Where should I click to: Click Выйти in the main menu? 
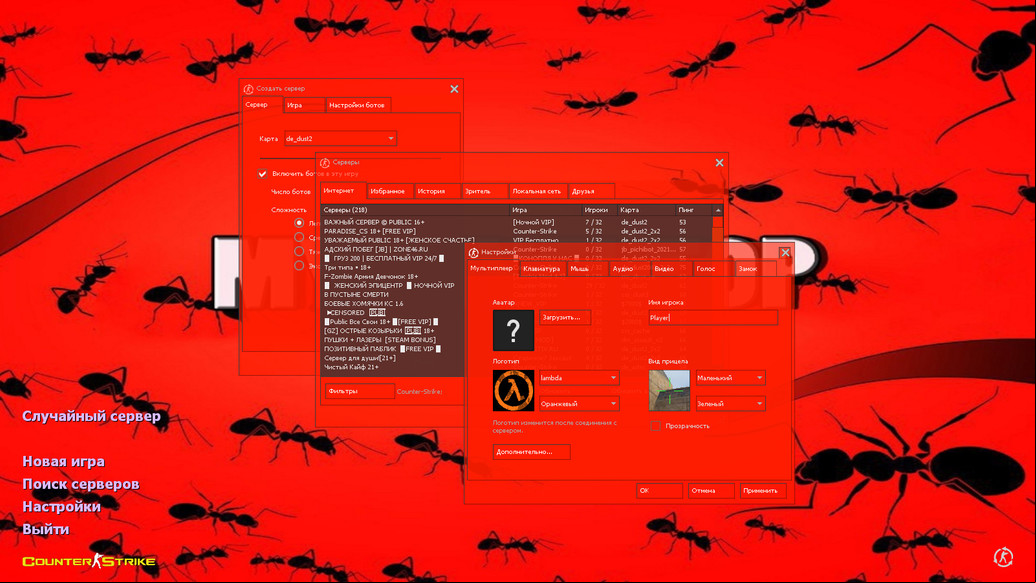pyautogui.click(x=46, y=529)
